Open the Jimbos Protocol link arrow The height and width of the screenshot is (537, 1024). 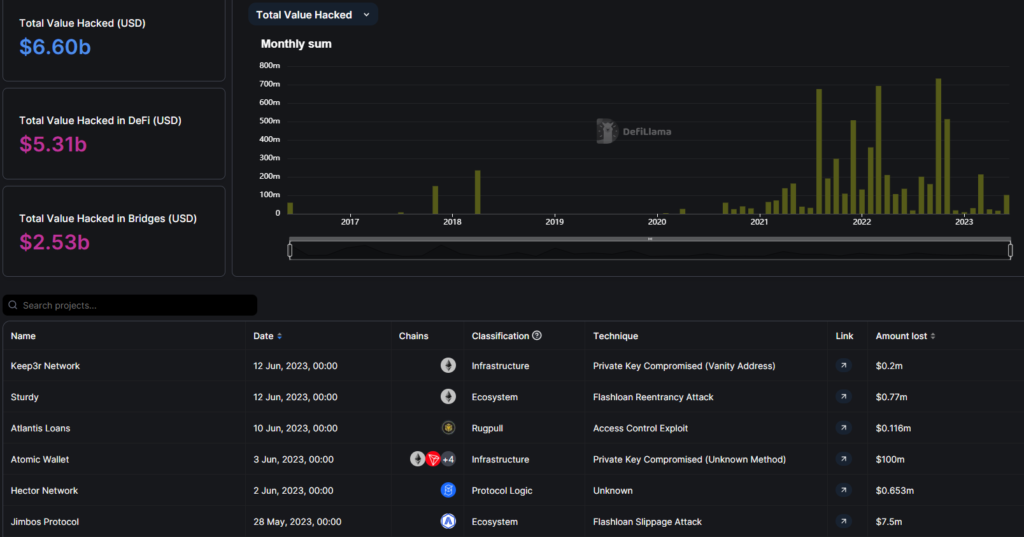[844, 522]
